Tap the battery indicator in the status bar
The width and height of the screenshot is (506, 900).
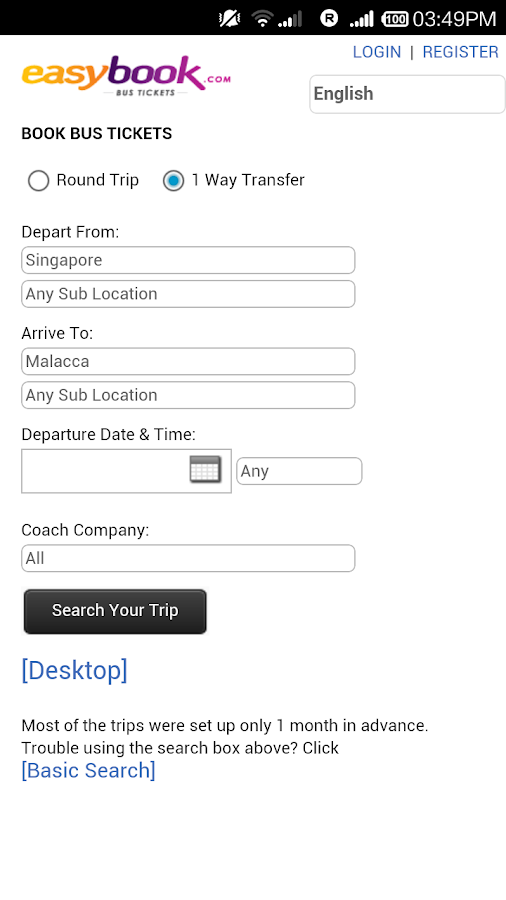click(395, 18)
